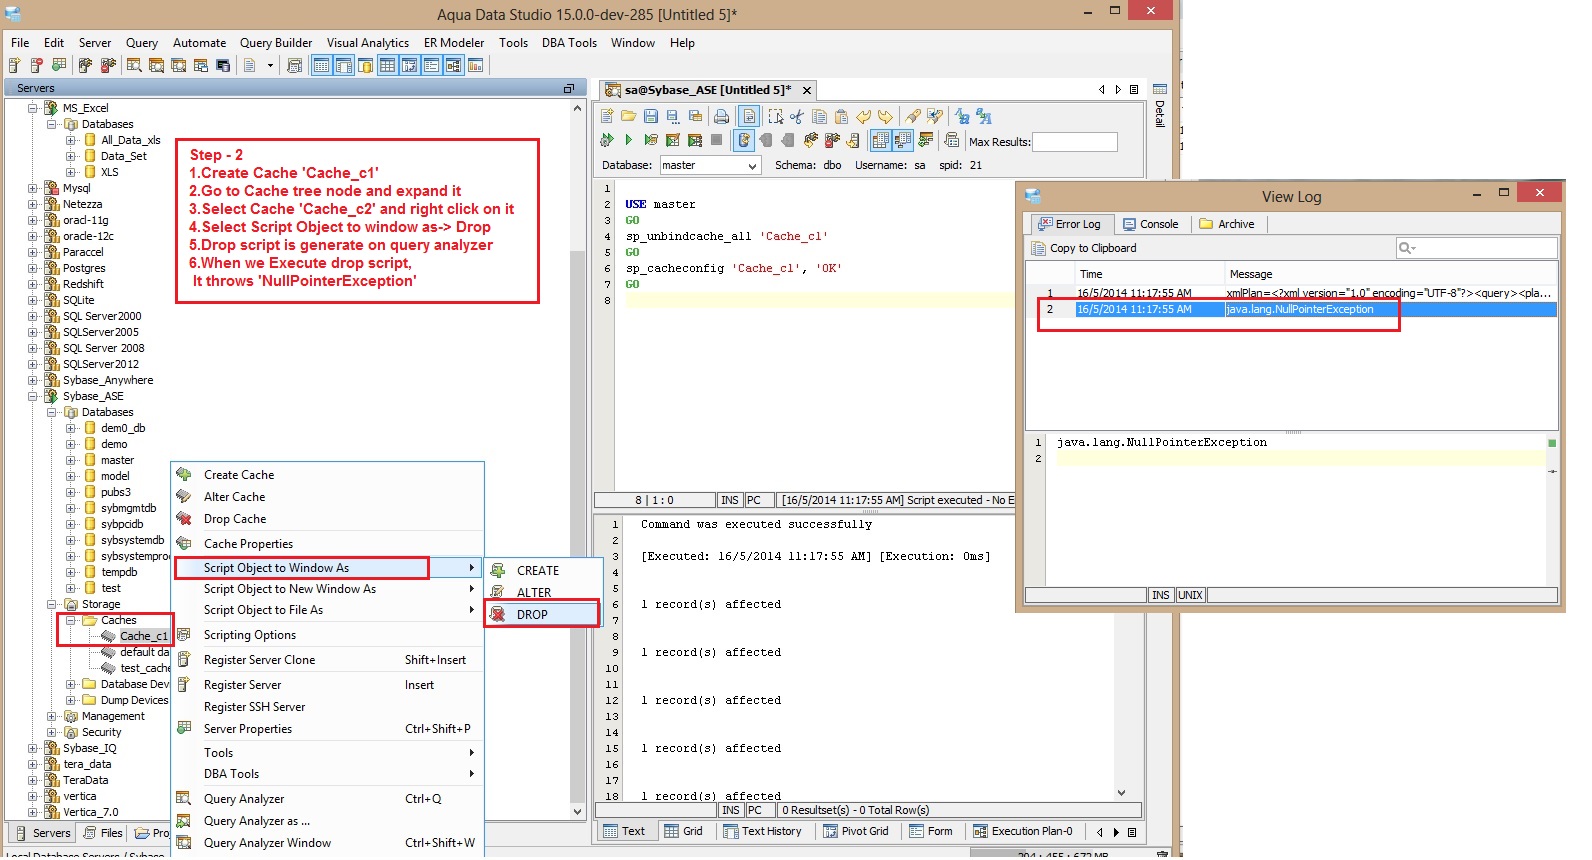Open the Query Builder menu

tap(276, 43)
